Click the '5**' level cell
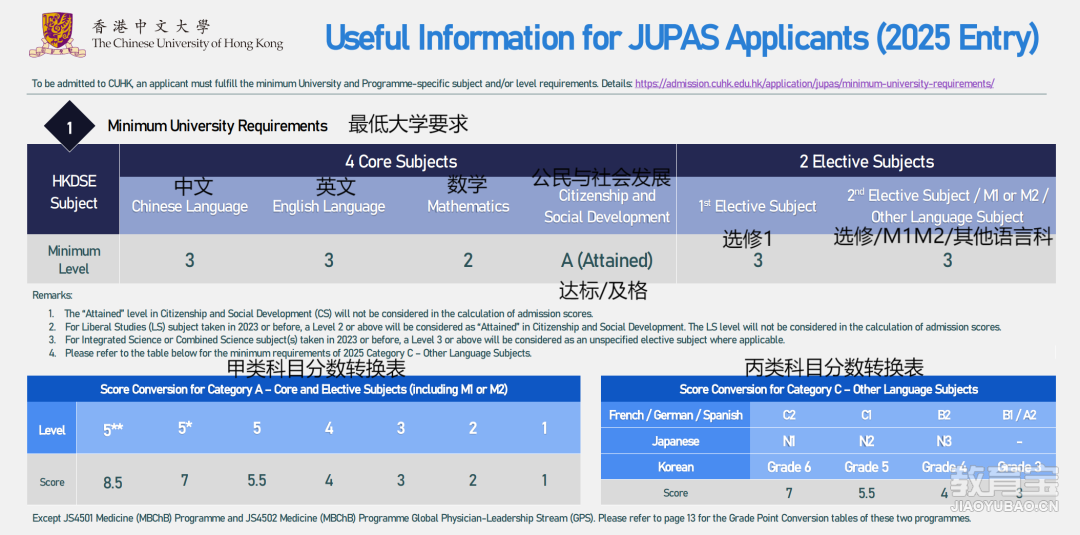 click(113, 430)
